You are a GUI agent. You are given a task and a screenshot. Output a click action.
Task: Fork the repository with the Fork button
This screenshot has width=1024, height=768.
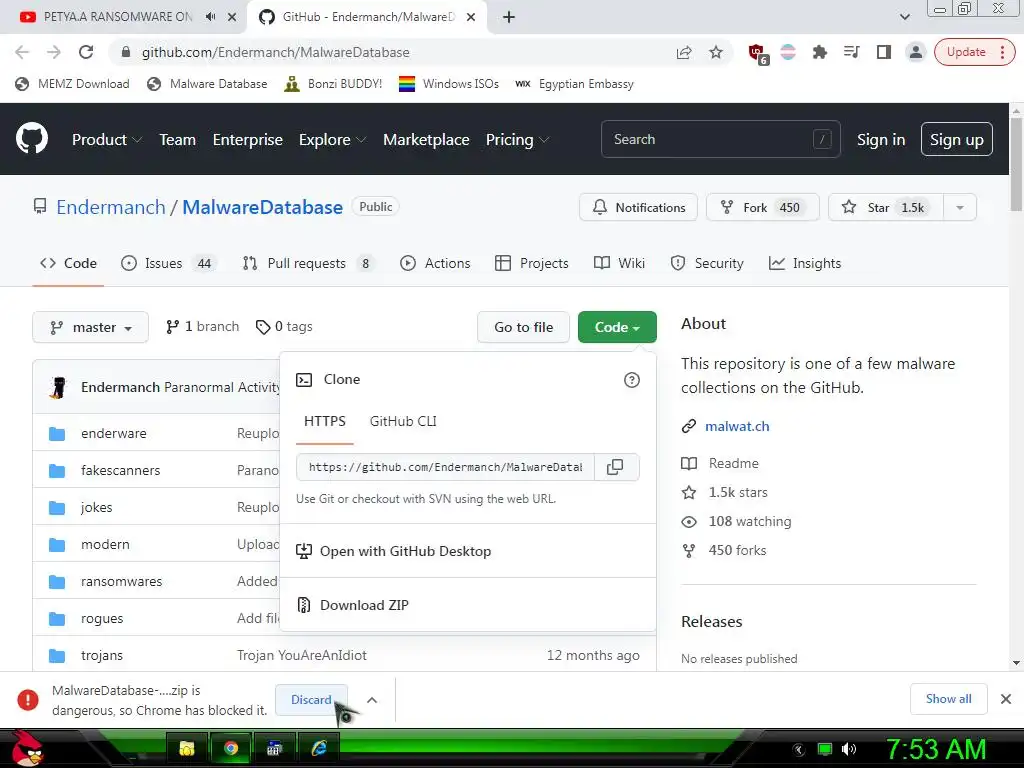(762, 208)
